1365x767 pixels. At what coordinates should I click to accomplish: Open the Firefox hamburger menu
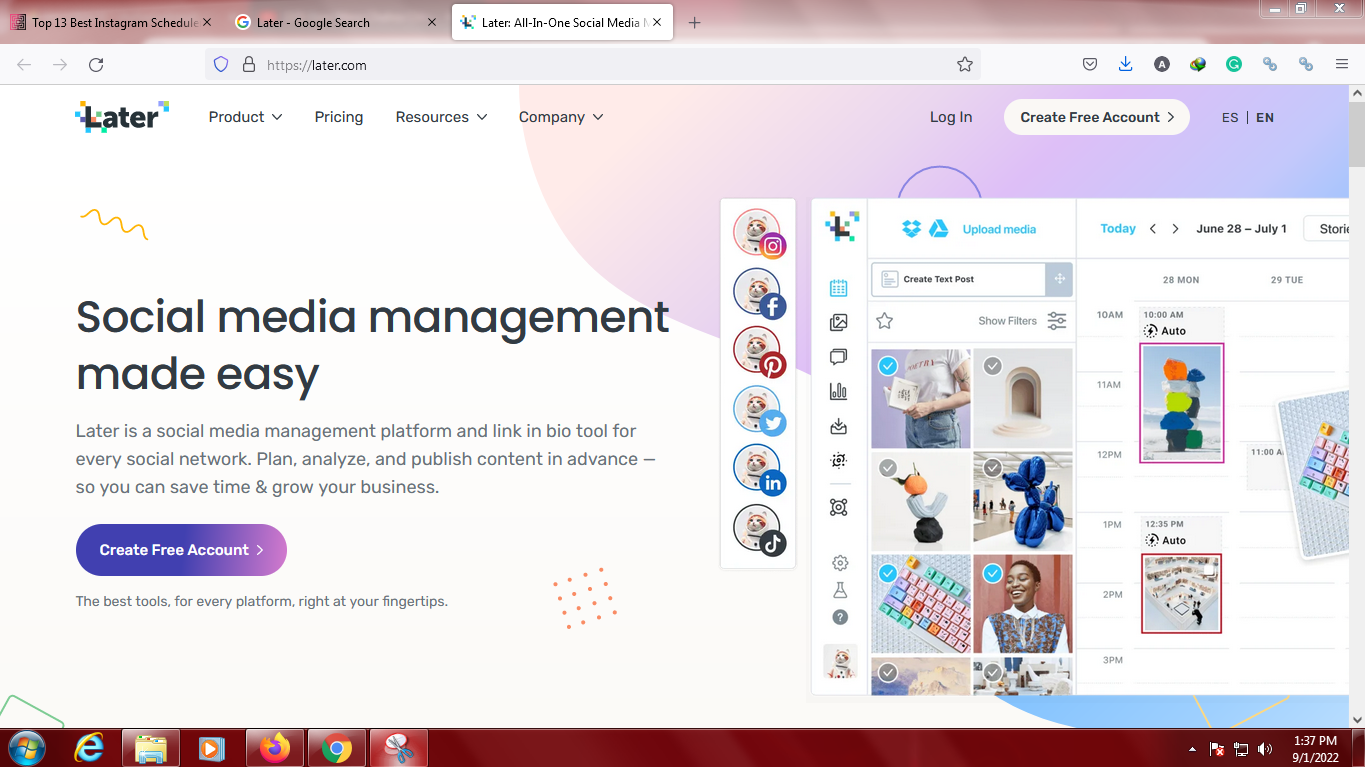click(x=1342, y=64)
